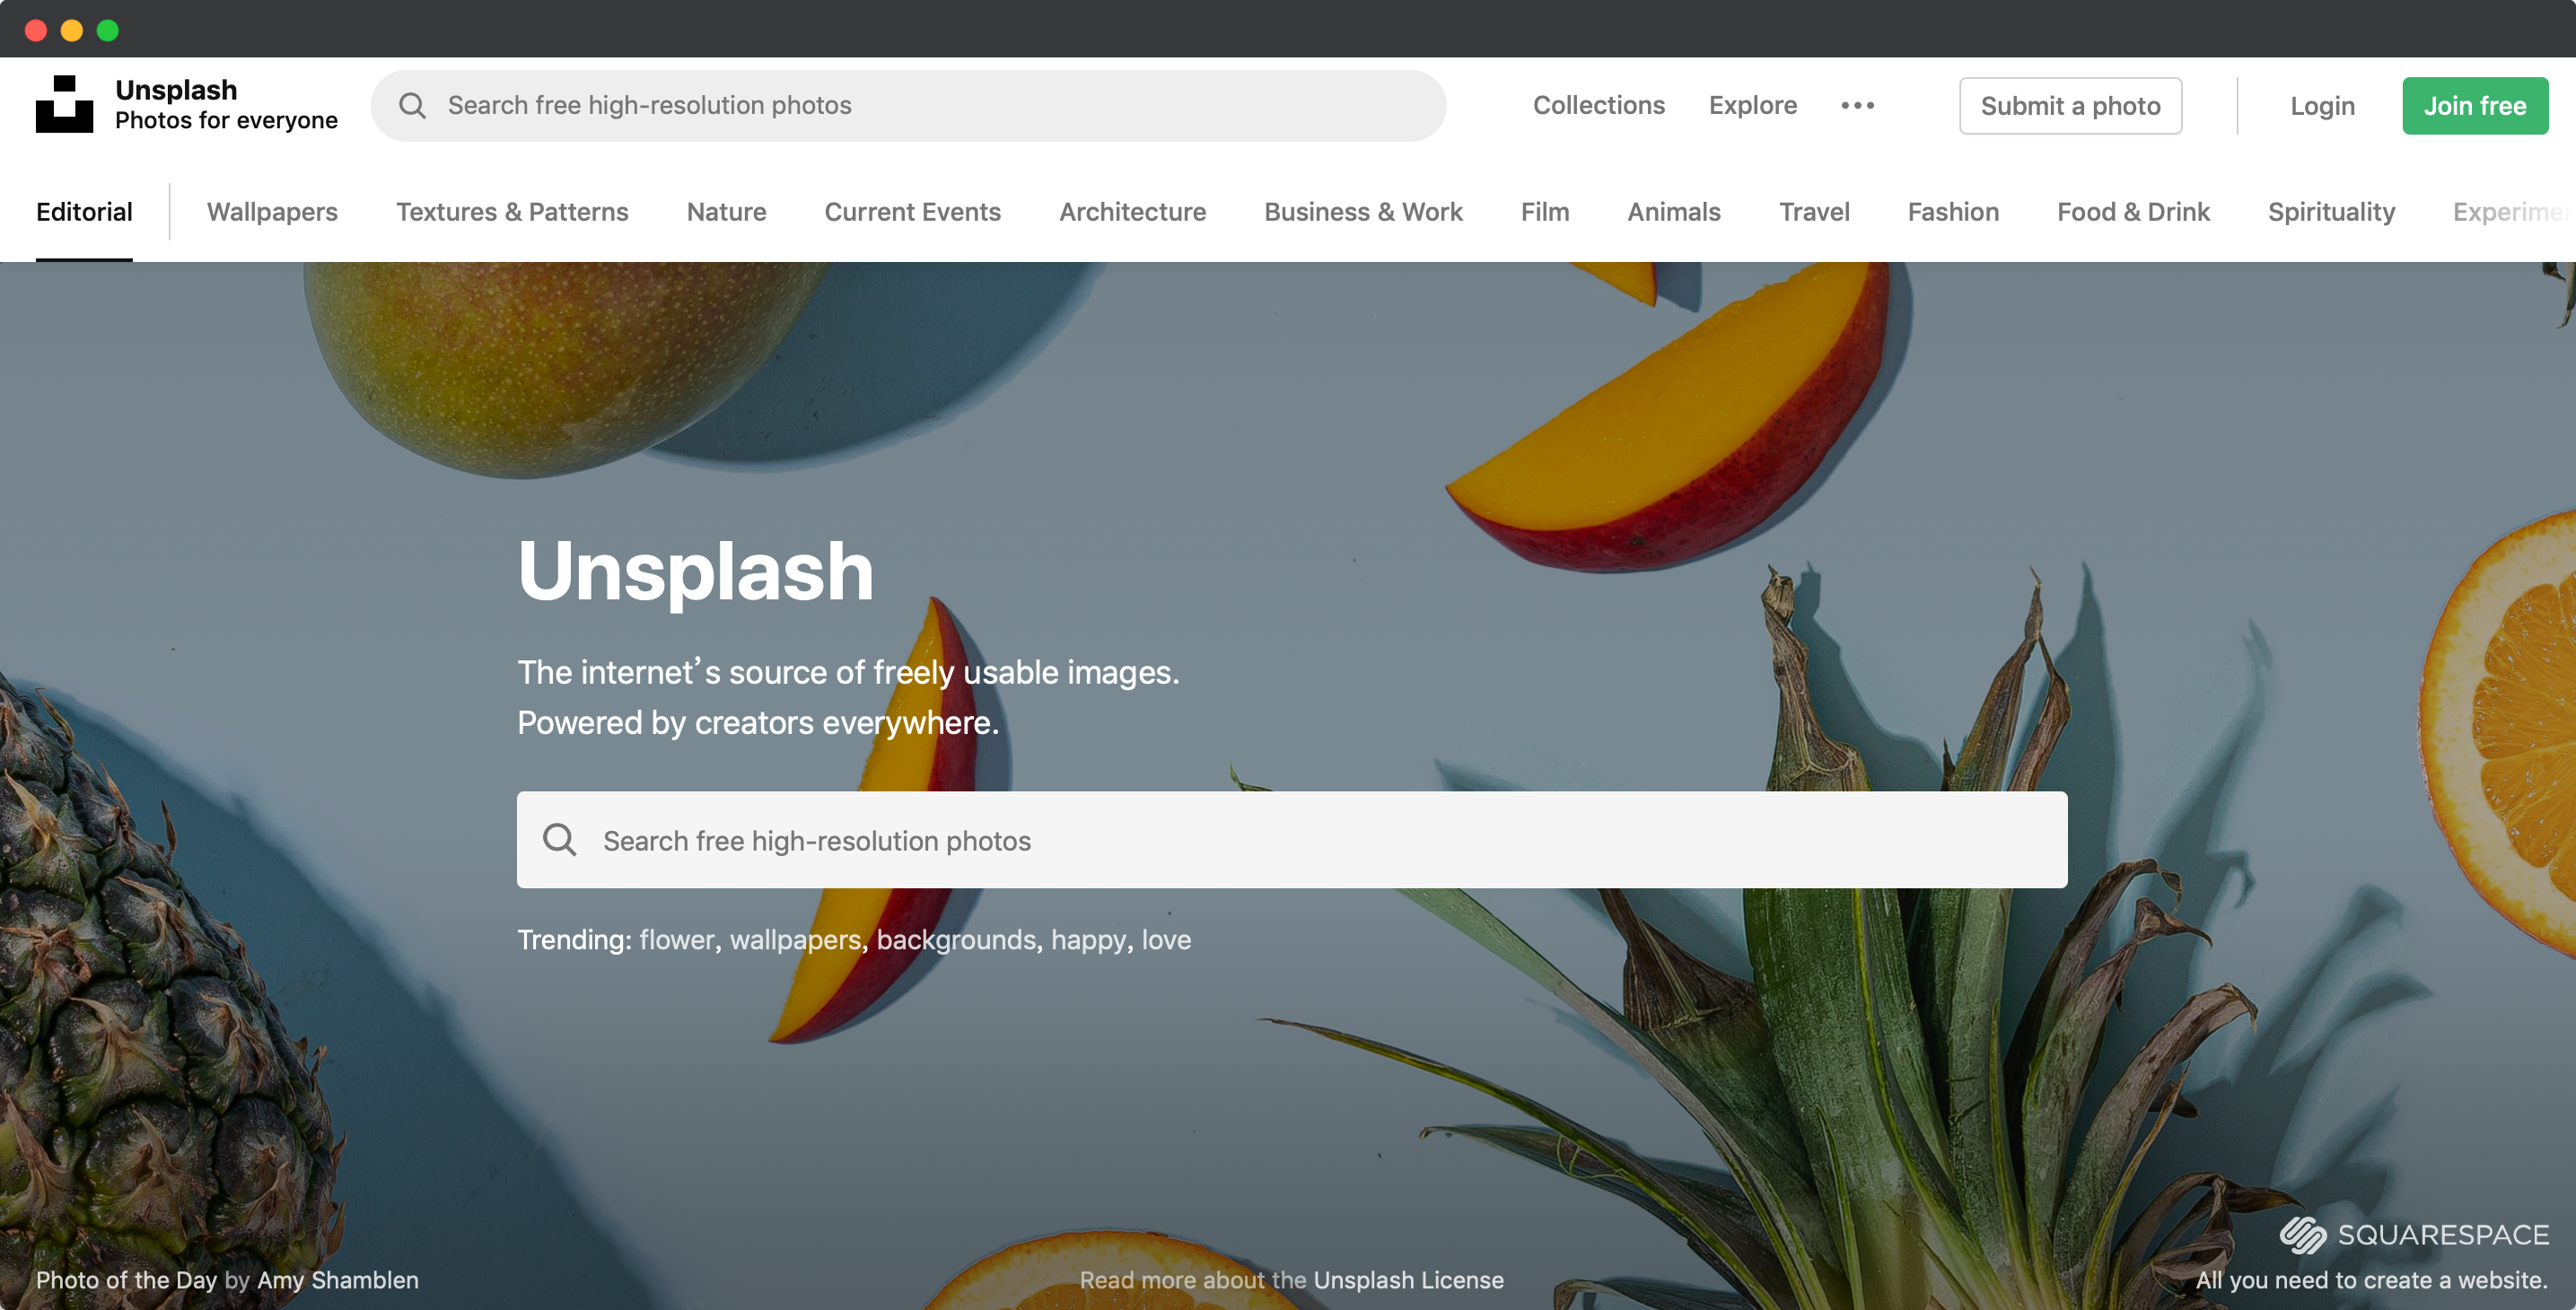This screenshot has height=1310, width=2576.
Task: Switch to the Wallpapers tab
Action: click(272, 212)
